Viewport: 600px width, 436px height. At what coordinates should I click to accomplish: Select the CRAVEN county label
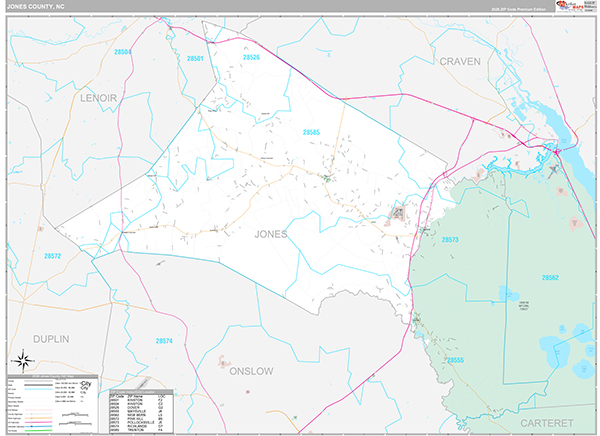pos(460,61)
